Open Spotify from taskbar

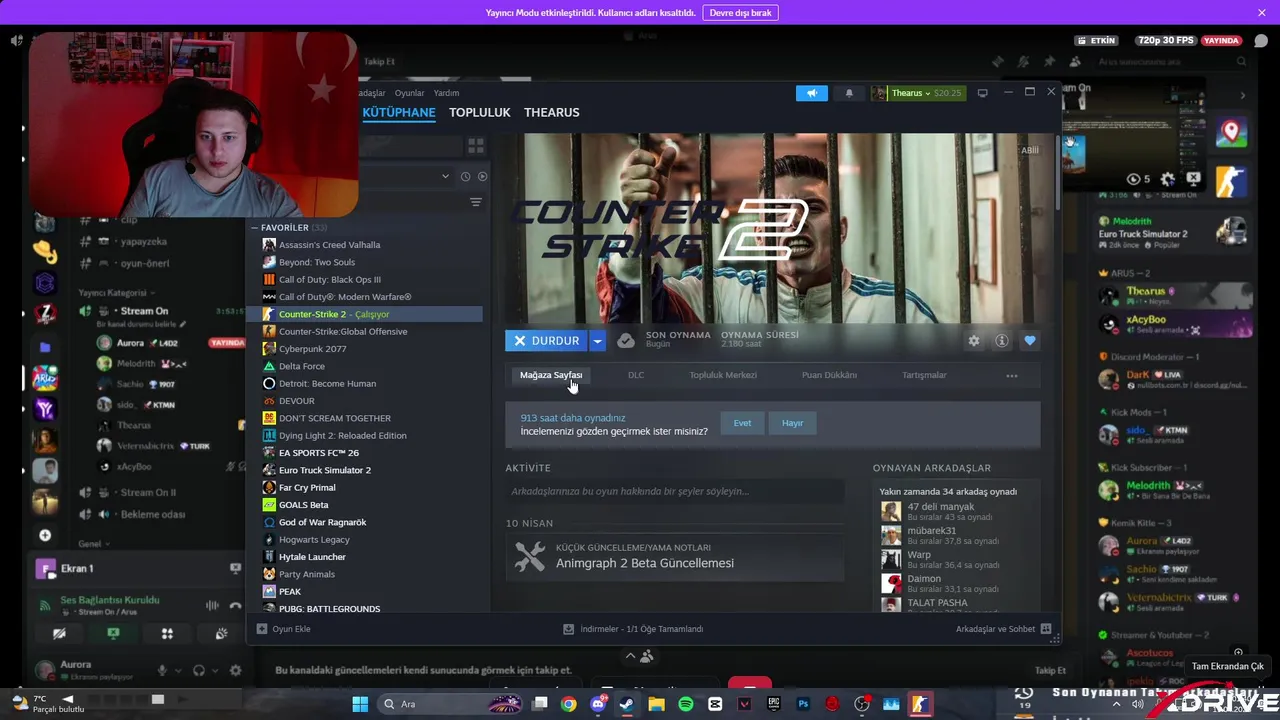[686, 704]
